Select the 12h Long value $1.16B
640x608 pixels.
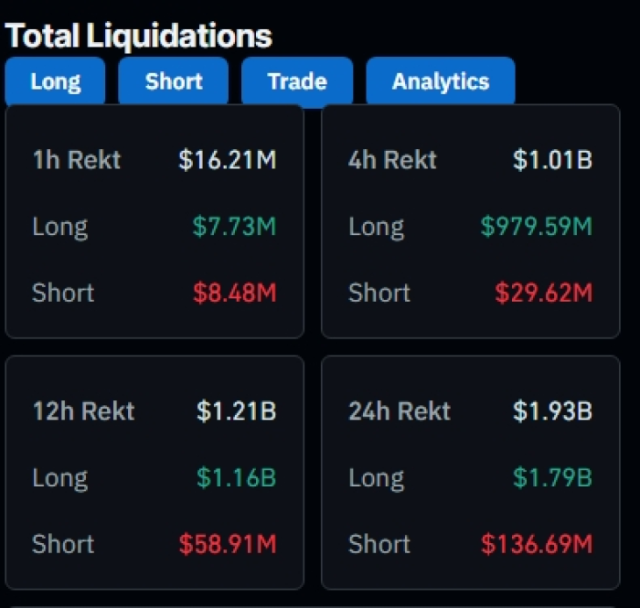(x=236, y=478)
